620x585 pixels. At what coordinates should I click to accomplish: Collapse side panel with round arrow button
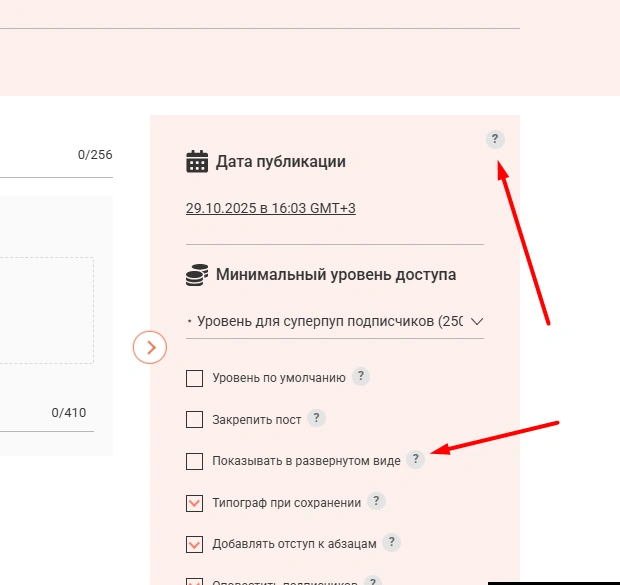150,347
